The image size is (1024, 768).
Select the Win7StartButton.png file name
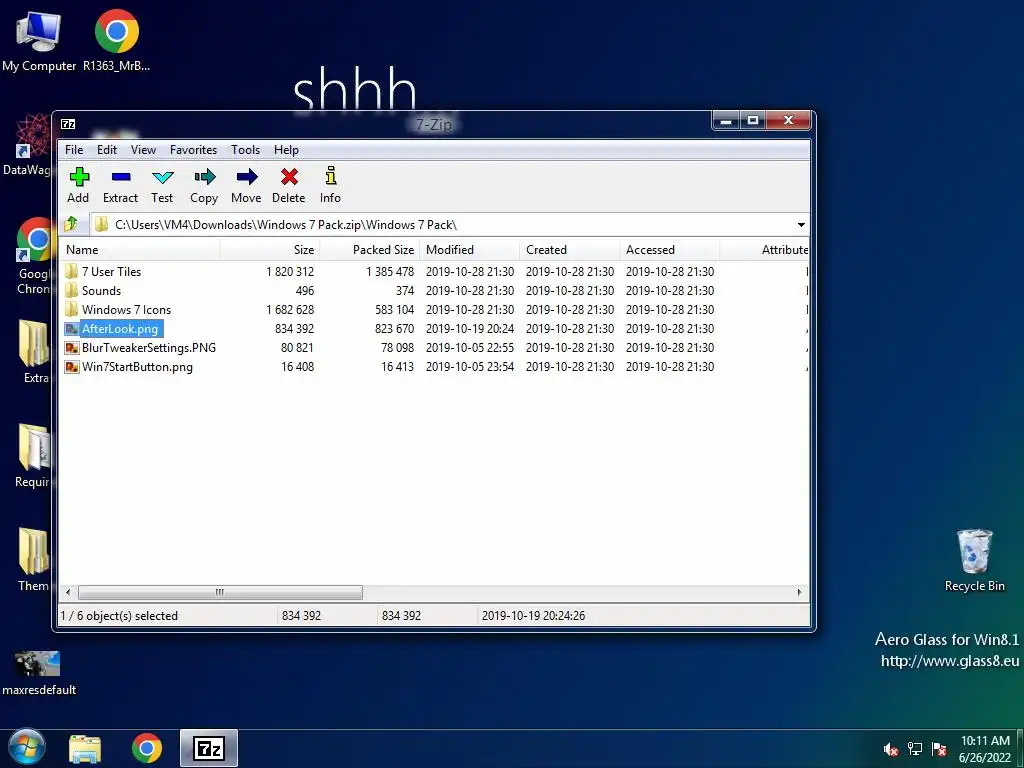pyautogui.click(x=137, y=366)
